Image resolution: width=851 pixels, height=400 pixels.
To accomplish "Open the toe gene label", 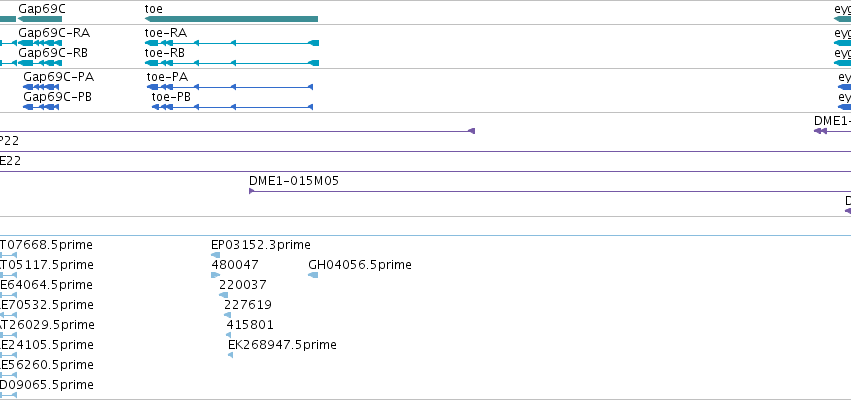I will point(154,9).
